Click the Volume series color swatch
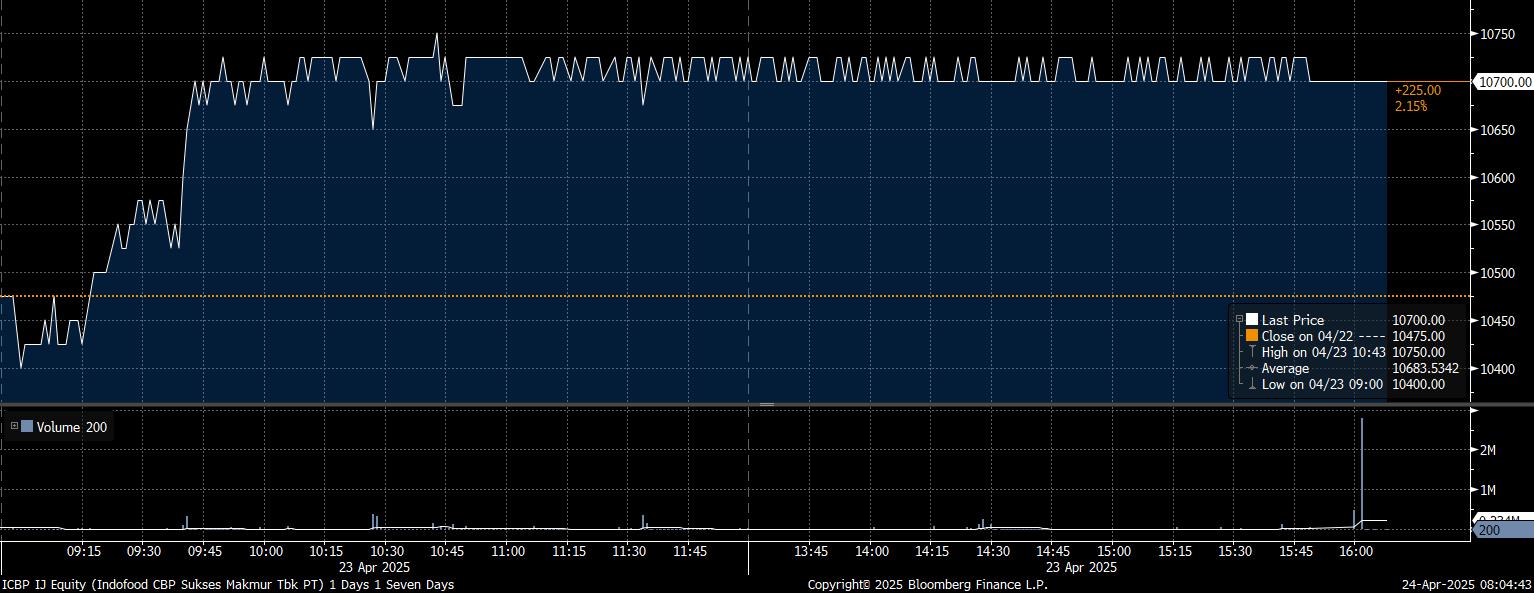The image size is (1534, 593). [27, 427]
